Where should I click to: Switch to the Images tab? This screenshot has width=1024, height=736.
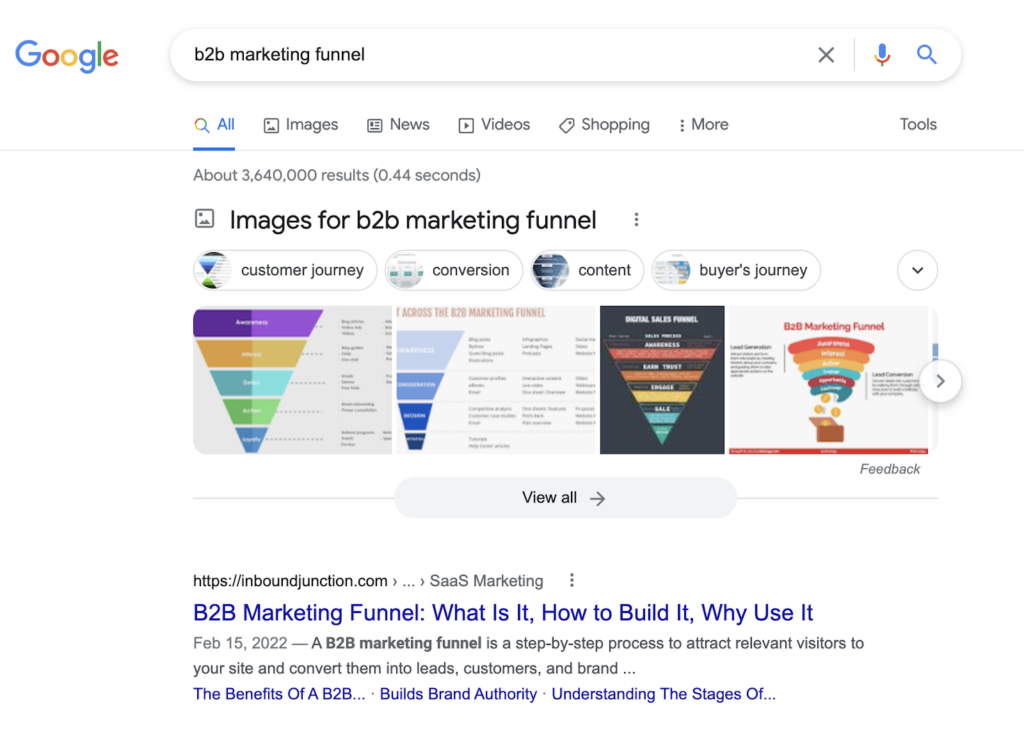click(x=300, y=125)
